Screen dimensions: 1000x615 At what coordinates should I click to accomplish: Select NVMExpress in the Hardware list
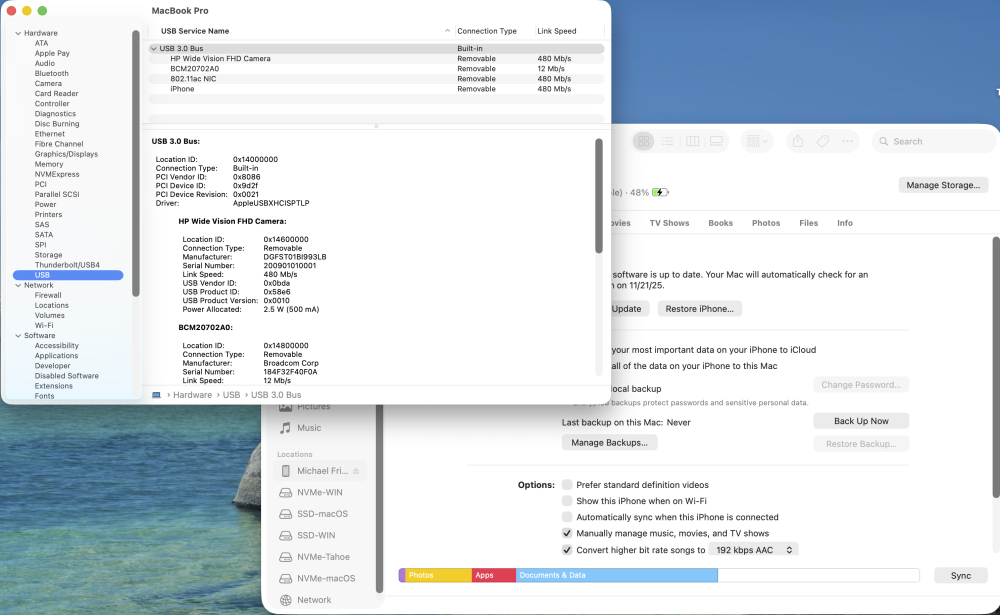point(57,174)
